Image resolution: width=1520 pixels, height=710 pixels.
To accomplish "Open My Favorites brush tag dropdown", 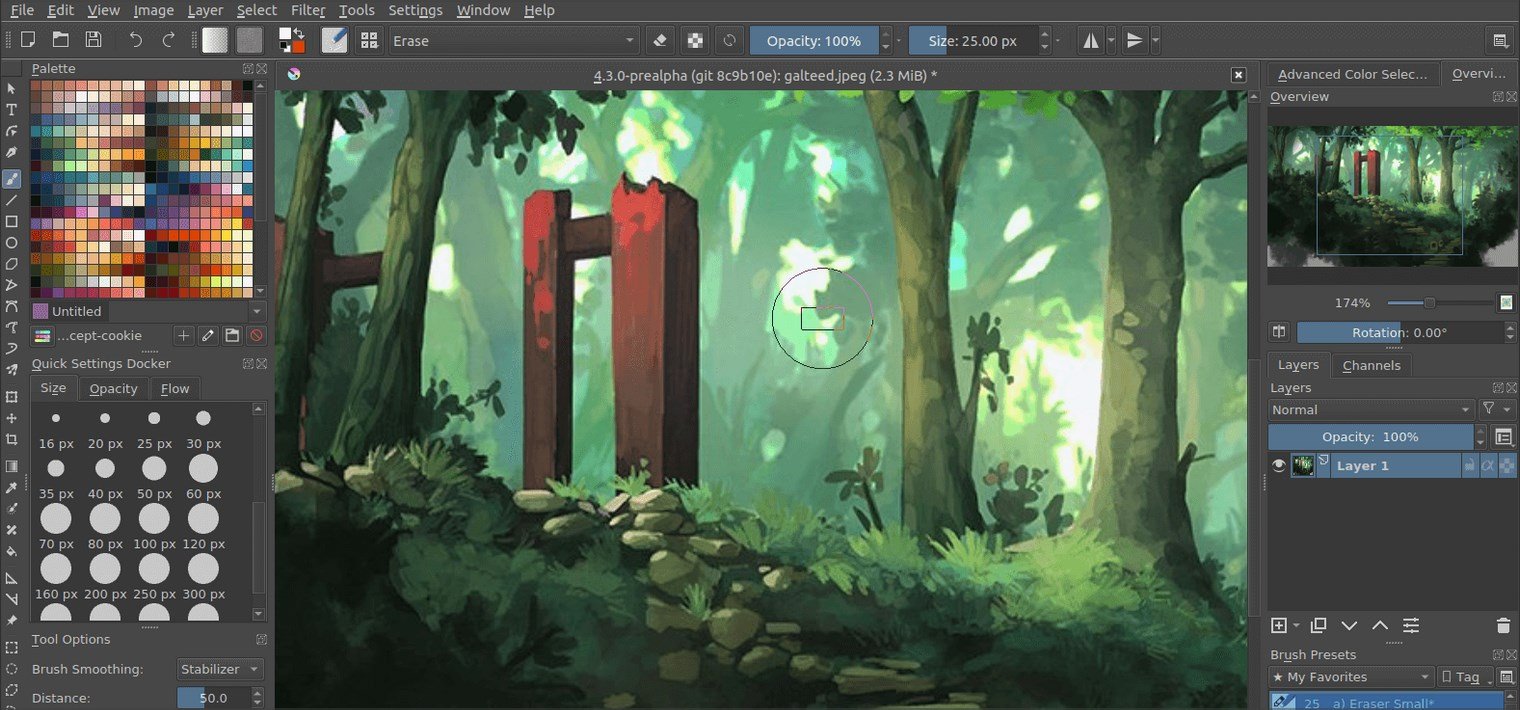I will [x=1352, y=677].
